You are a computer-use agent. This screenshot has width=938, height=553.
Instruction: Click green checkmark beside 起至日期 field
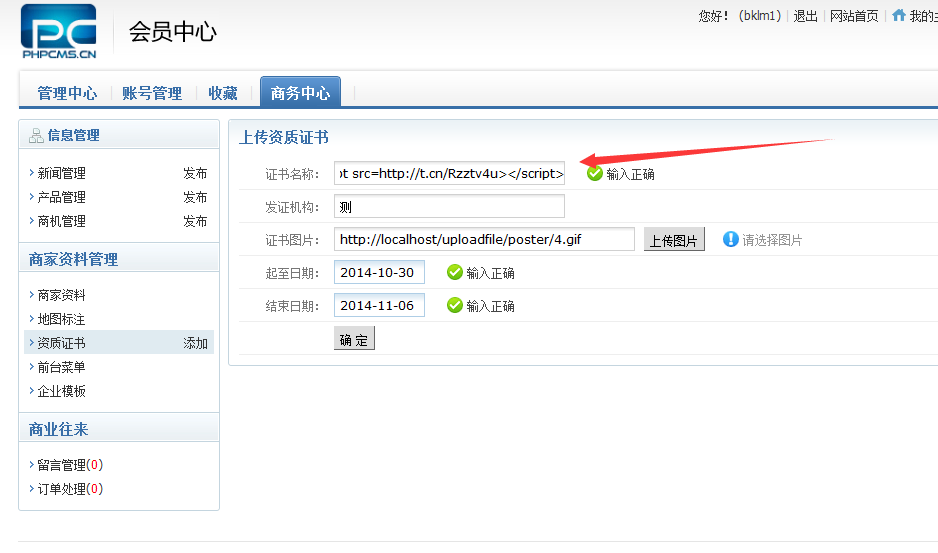point(455,272)
